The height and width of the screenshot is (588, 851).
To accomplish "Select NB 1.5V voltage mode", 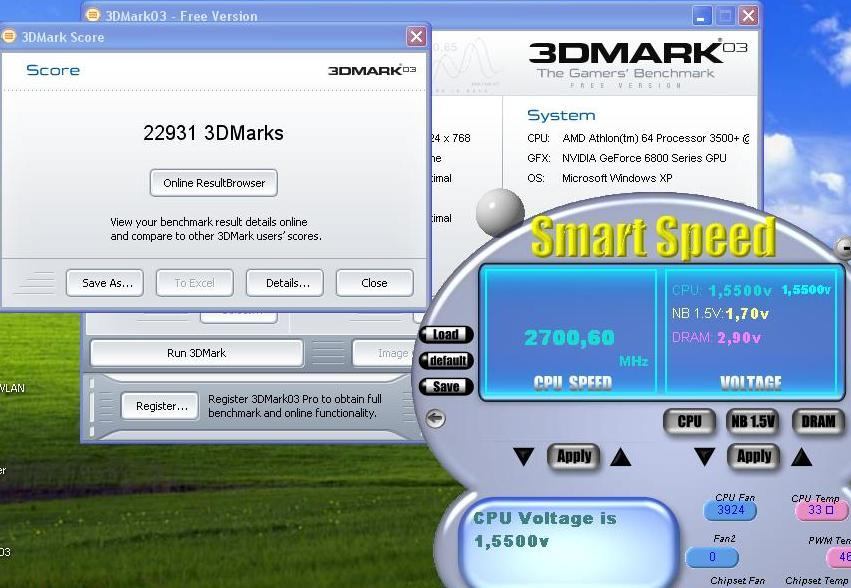I will click(x=752, y=421).
